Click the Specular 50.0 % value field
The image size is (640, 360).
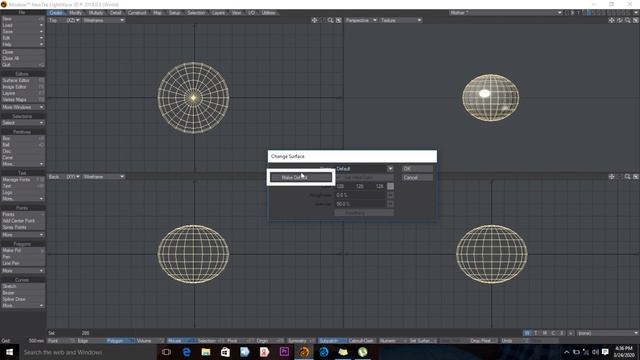click(x=360, y=204)
